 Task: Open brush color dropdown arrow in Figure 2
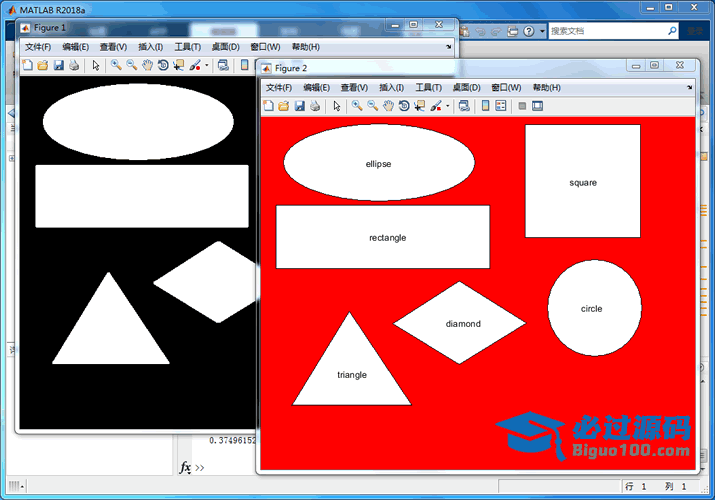coord(447,106)
